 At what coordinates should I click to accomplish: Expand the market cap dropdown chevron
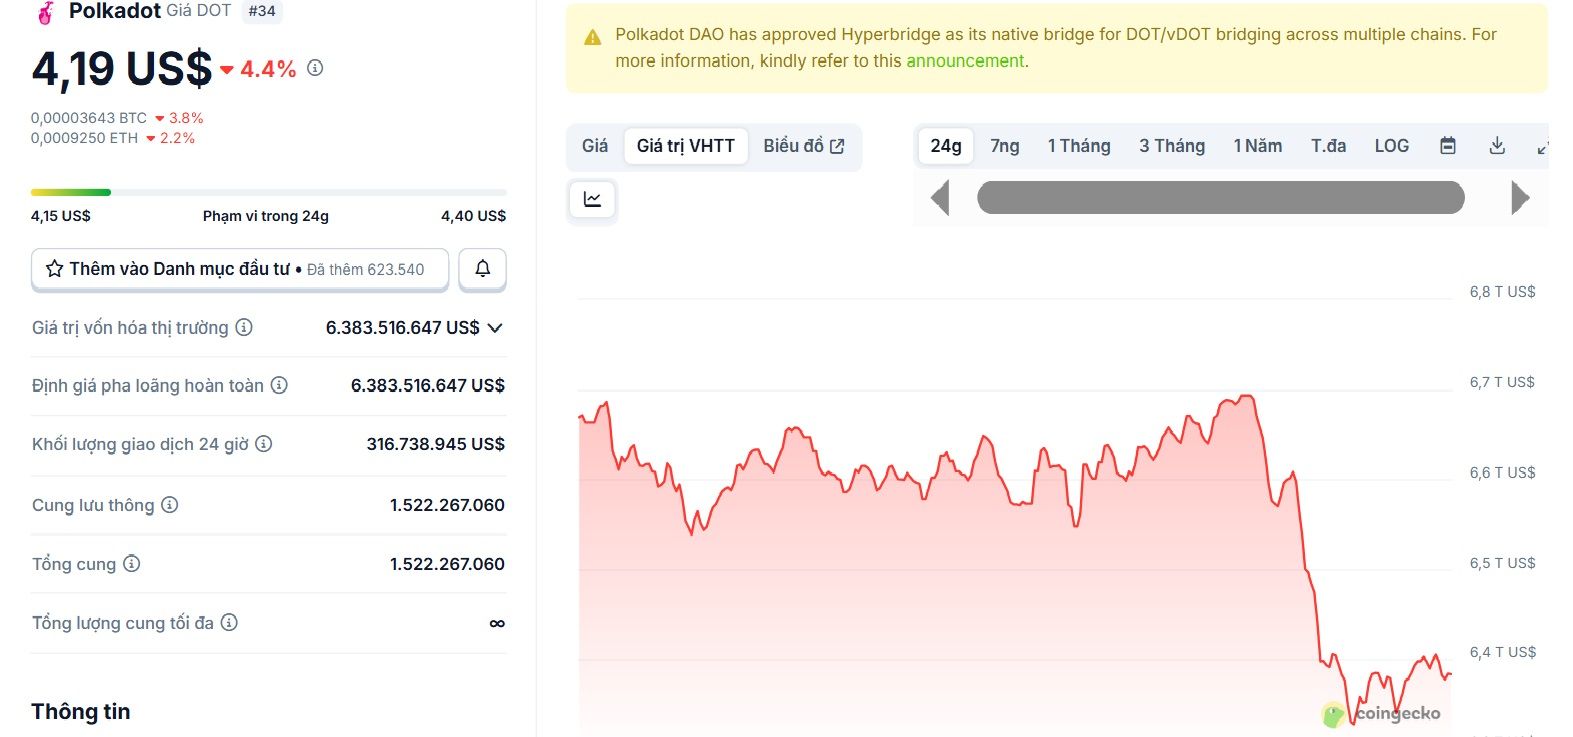tap(495, 328)
